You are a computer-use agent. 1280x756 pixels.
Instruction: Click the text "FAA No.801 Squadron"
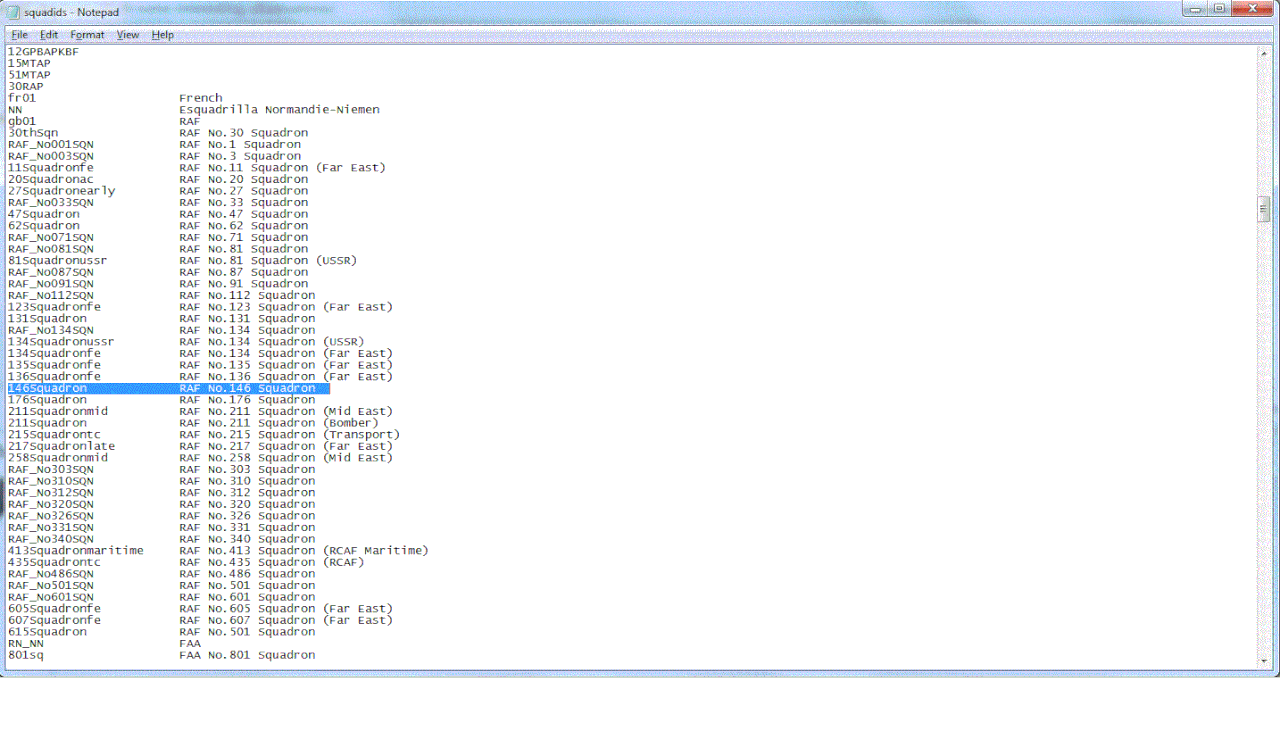click(x=247, y=655)
